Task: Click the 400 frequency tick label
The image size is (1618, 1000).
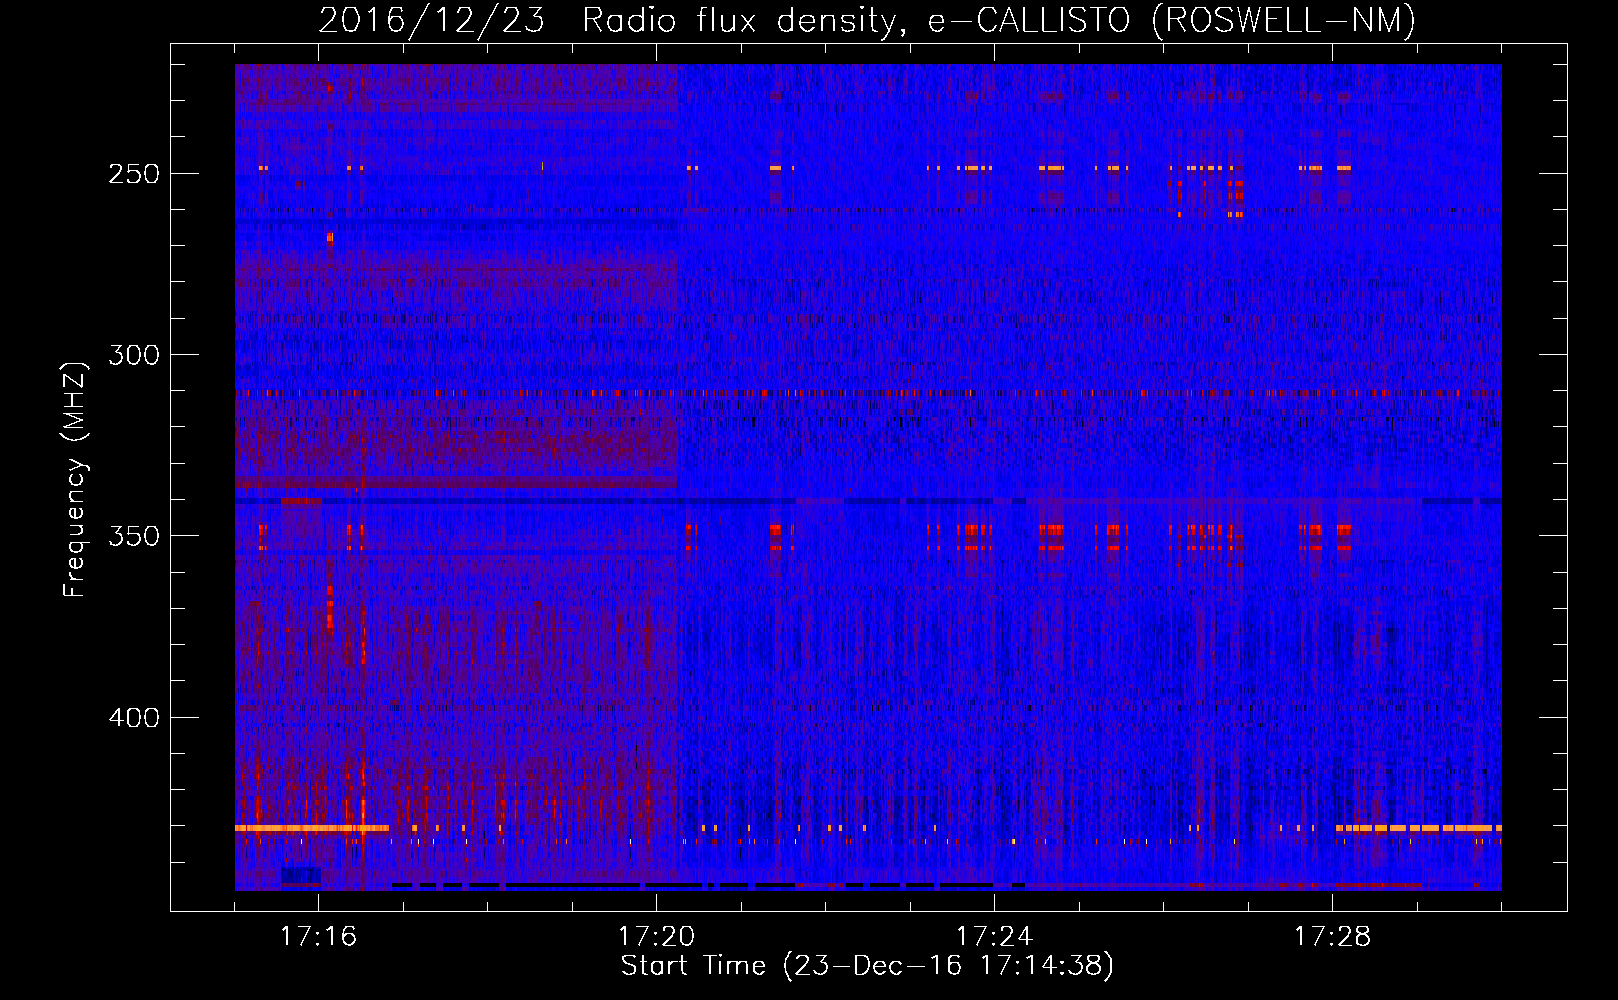Action: (134, 718)
